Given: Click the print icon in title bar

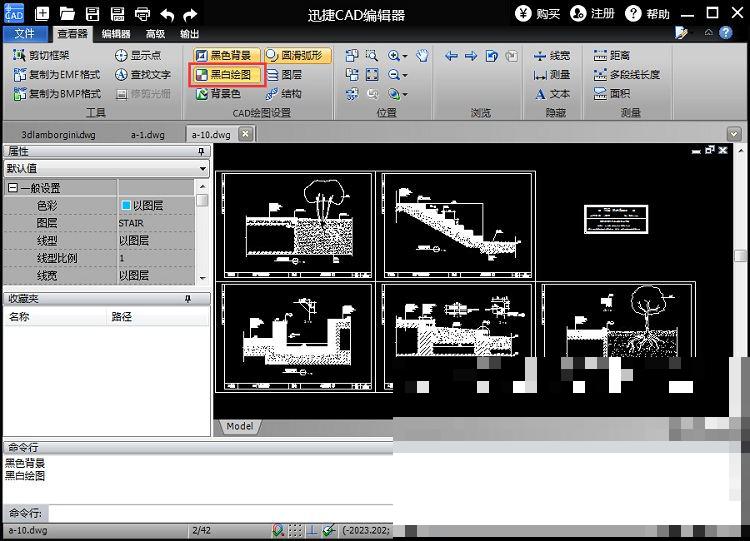Looking at the screenshot, I should click(143, 14).
